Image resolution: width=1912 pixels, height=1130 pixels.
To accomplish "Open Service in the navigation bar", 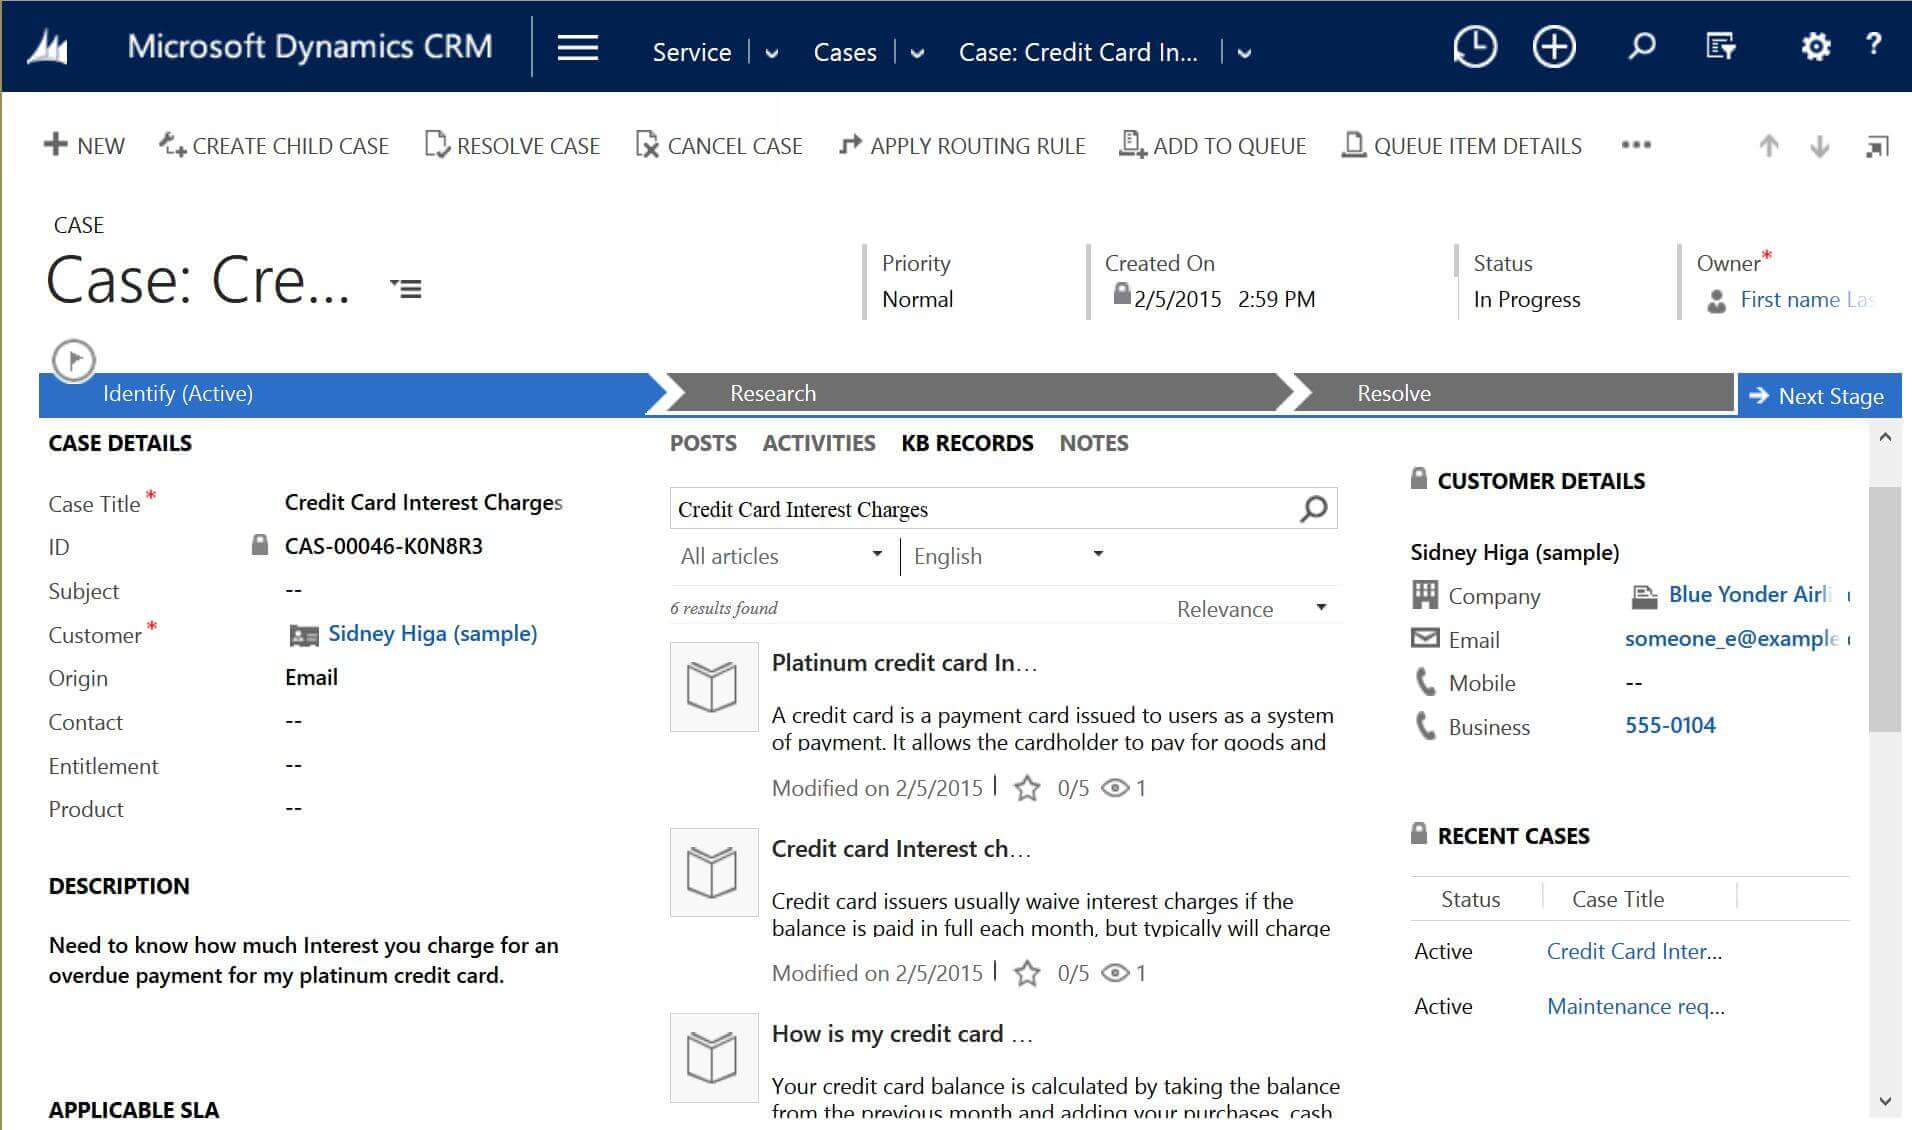I will point(692,52).
